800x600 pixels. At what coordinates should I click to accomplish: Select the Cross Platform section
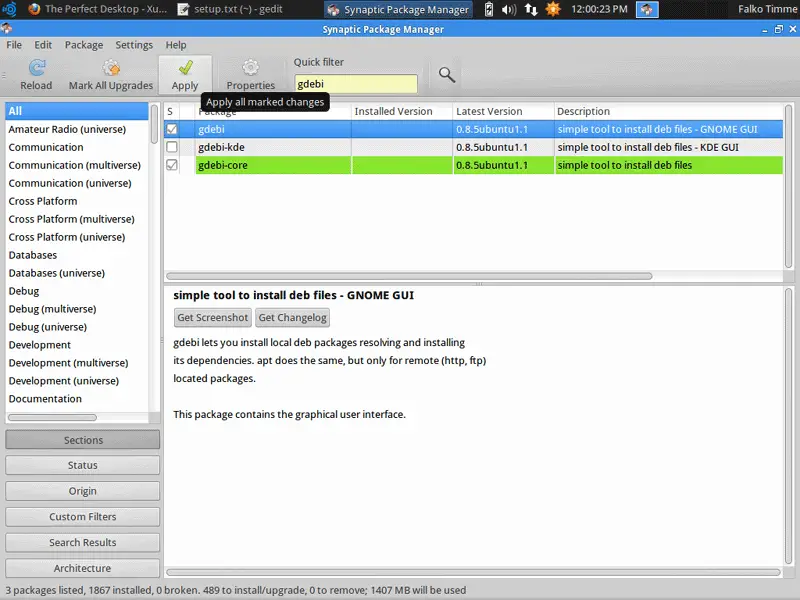[77, 201]
